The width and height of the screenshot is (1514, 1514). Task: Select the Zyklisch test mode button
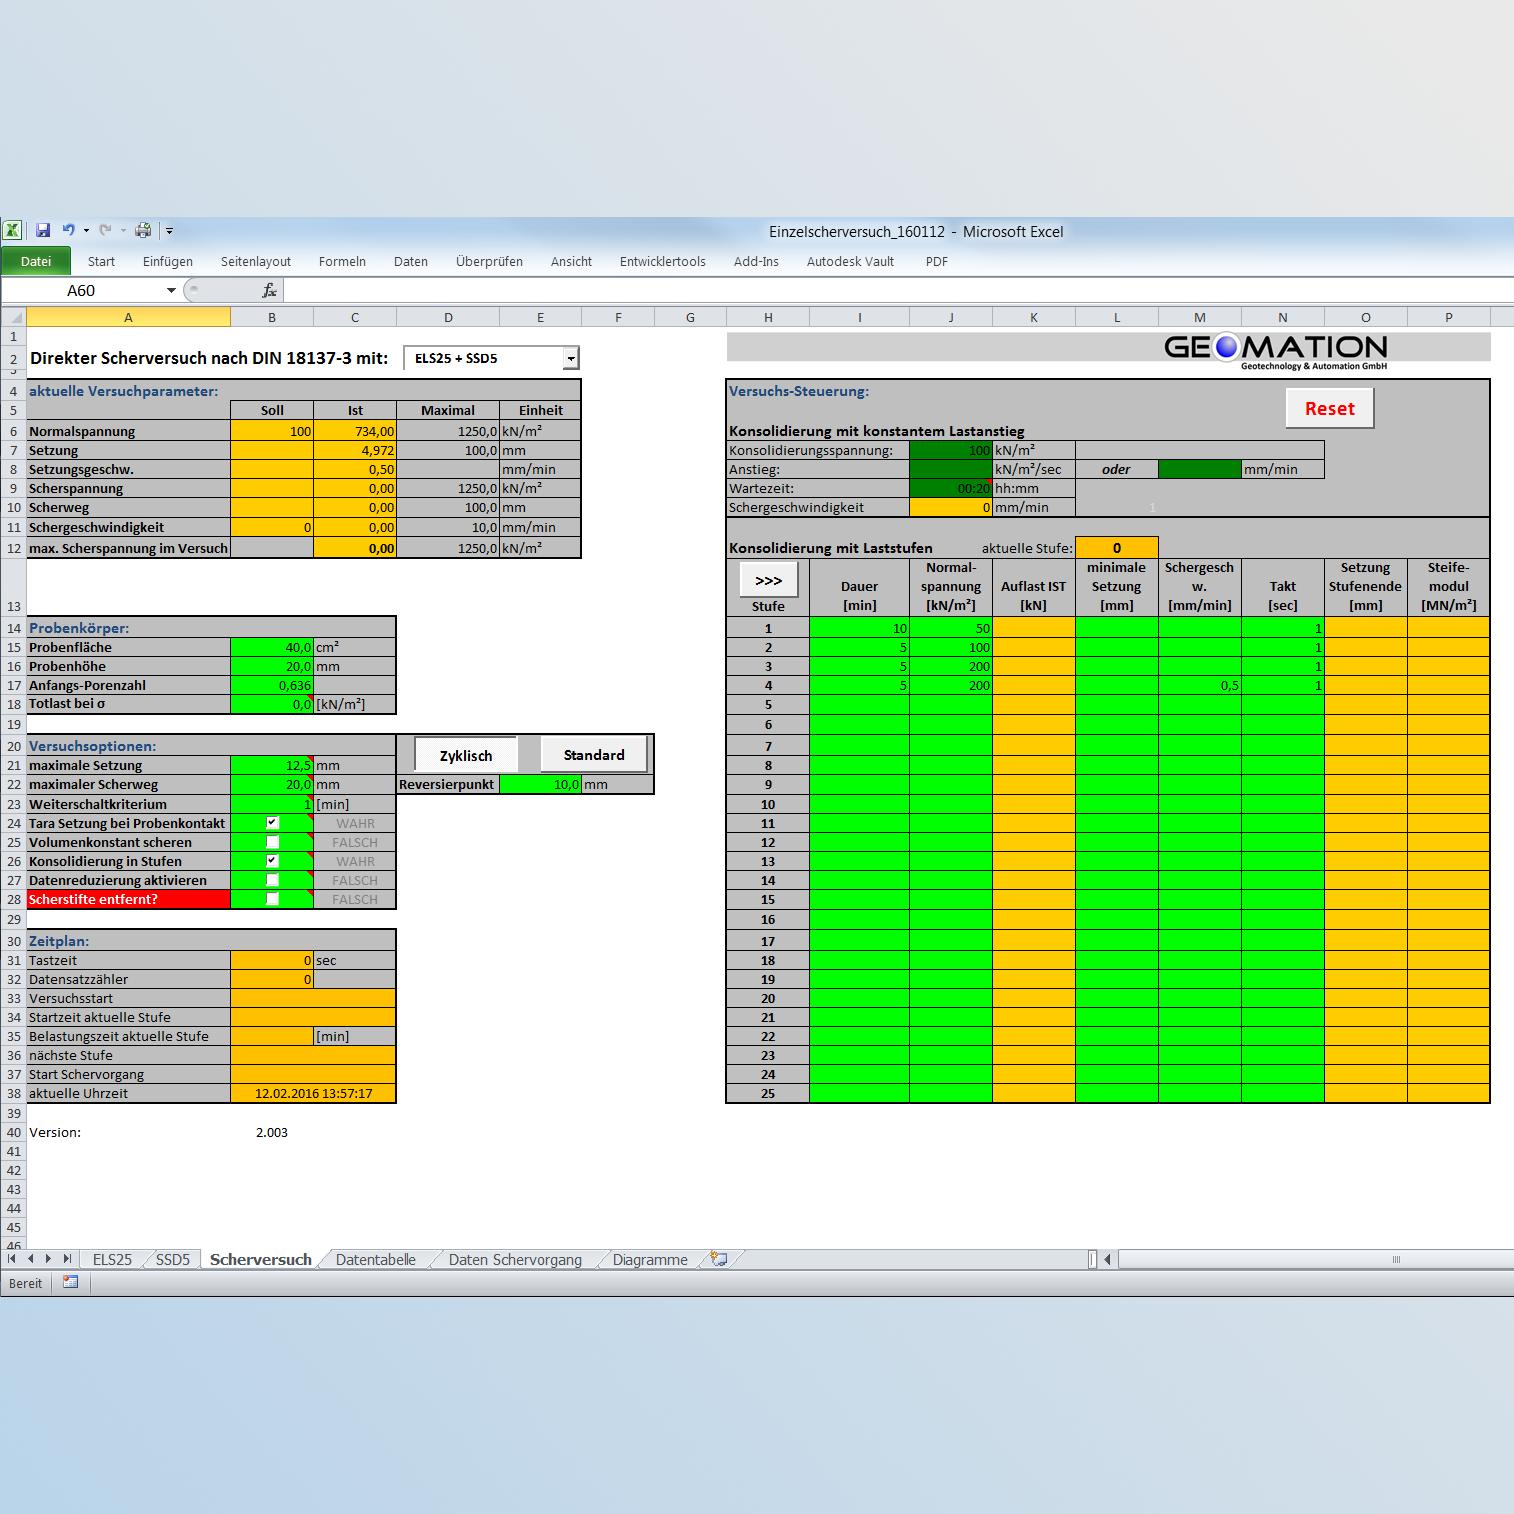click(x=466, y=755)
